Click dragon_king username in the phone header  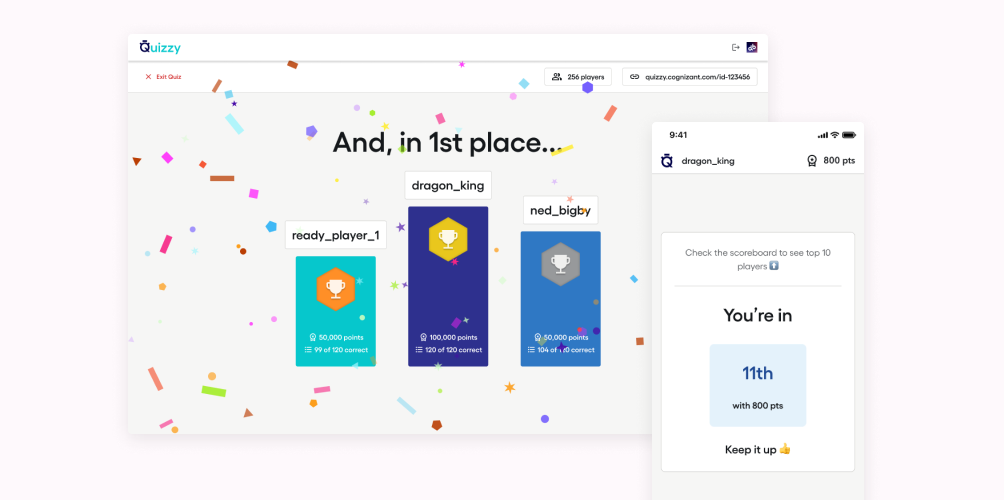(708, 161)
